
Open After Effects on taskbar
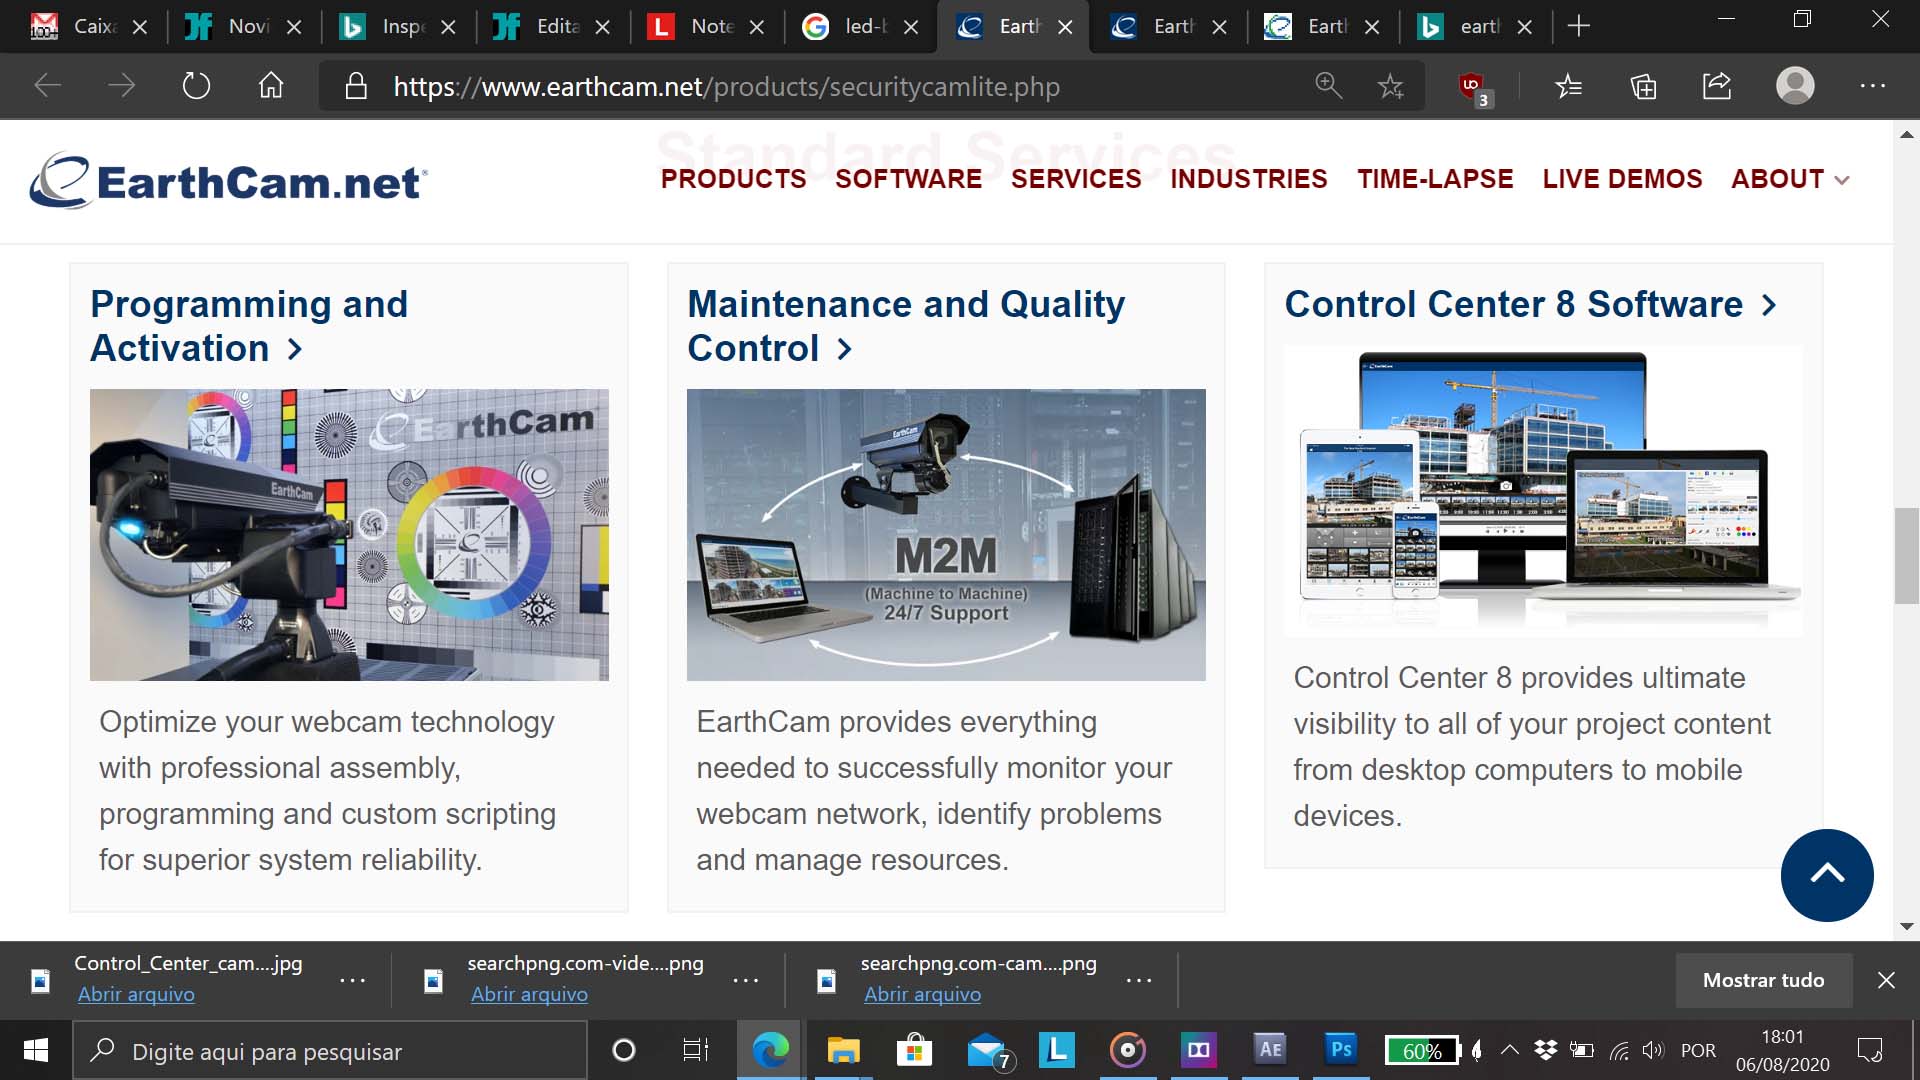pyautogui.click(x=1270, y=1049)
